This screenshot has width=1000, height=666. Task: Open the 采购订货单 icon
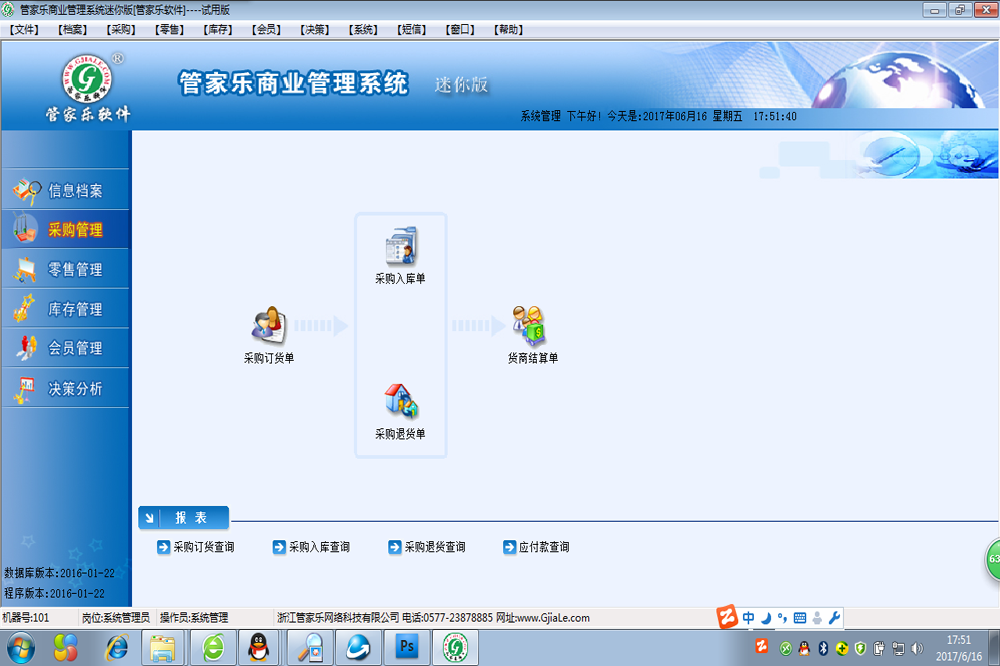(269, 334)
